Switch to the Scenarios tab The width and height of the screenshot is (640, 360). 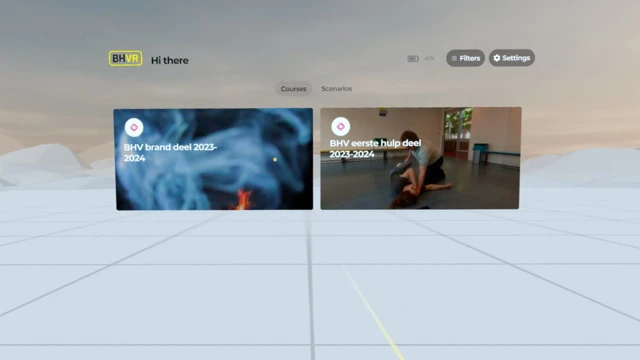[x=336, y=89]
